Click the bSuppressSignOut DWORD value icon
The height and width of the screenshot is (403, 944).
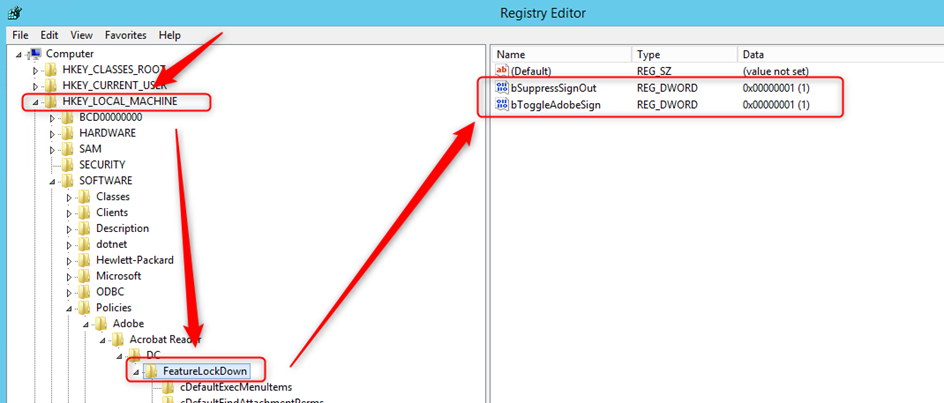(x=502, y=88)
